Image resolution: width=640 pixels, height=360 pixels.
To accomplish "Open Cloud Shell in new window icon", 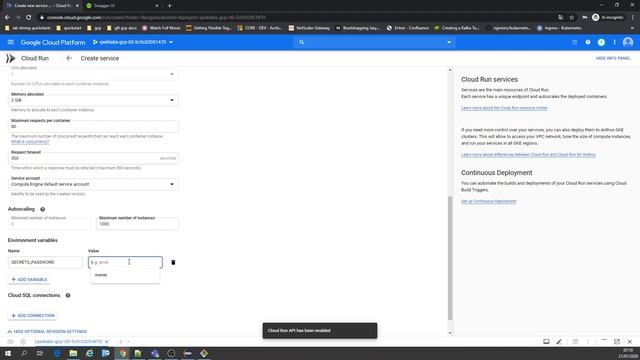I will (617, 342).
